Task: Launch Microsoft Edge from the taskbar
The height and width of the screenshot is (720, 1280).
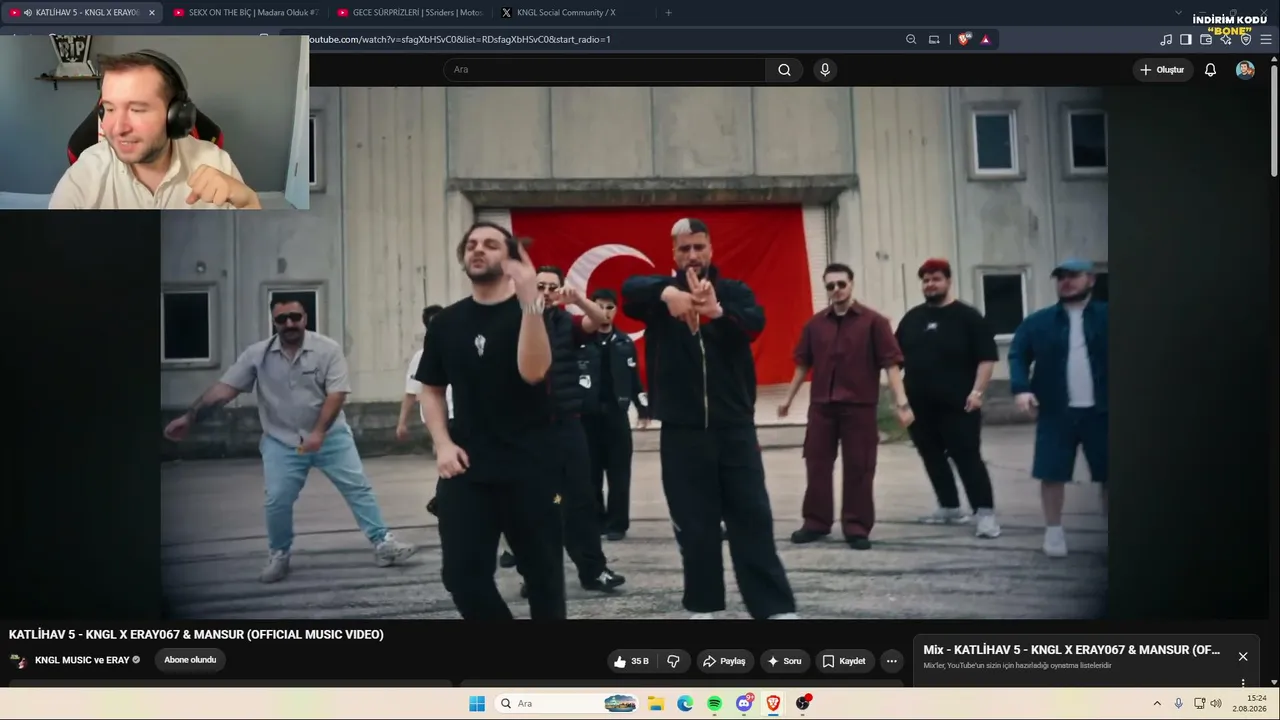Action: click(x=685, y=704)
